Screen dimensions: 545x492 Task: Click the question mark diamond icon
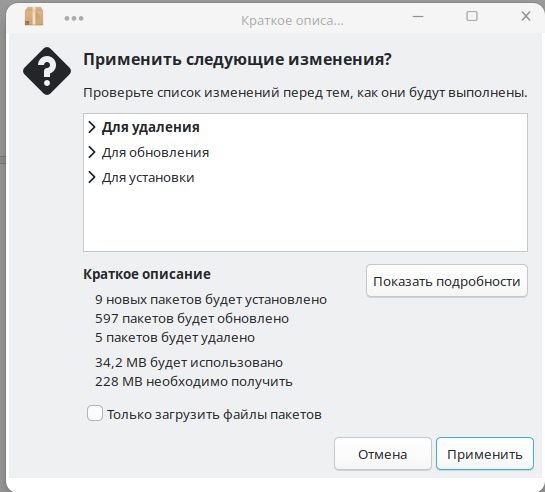pos(47,71)
